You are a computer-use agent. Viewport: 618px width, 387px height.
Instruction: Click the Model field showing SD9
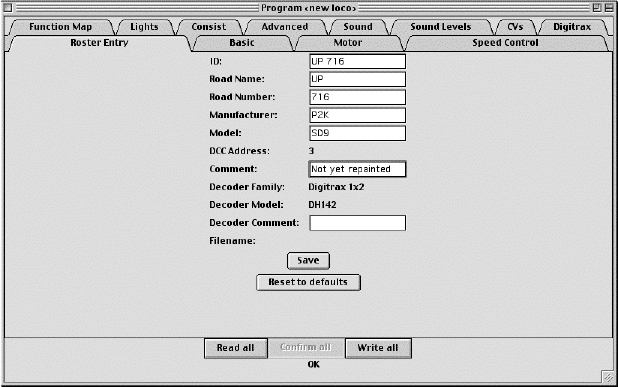click(x=357, y=133)
